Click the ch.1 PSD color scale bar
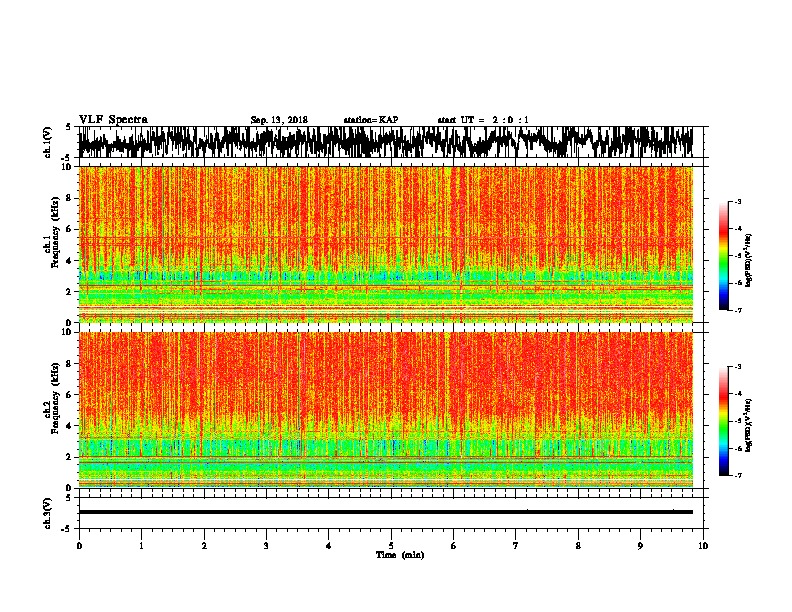 coord(723,256)
